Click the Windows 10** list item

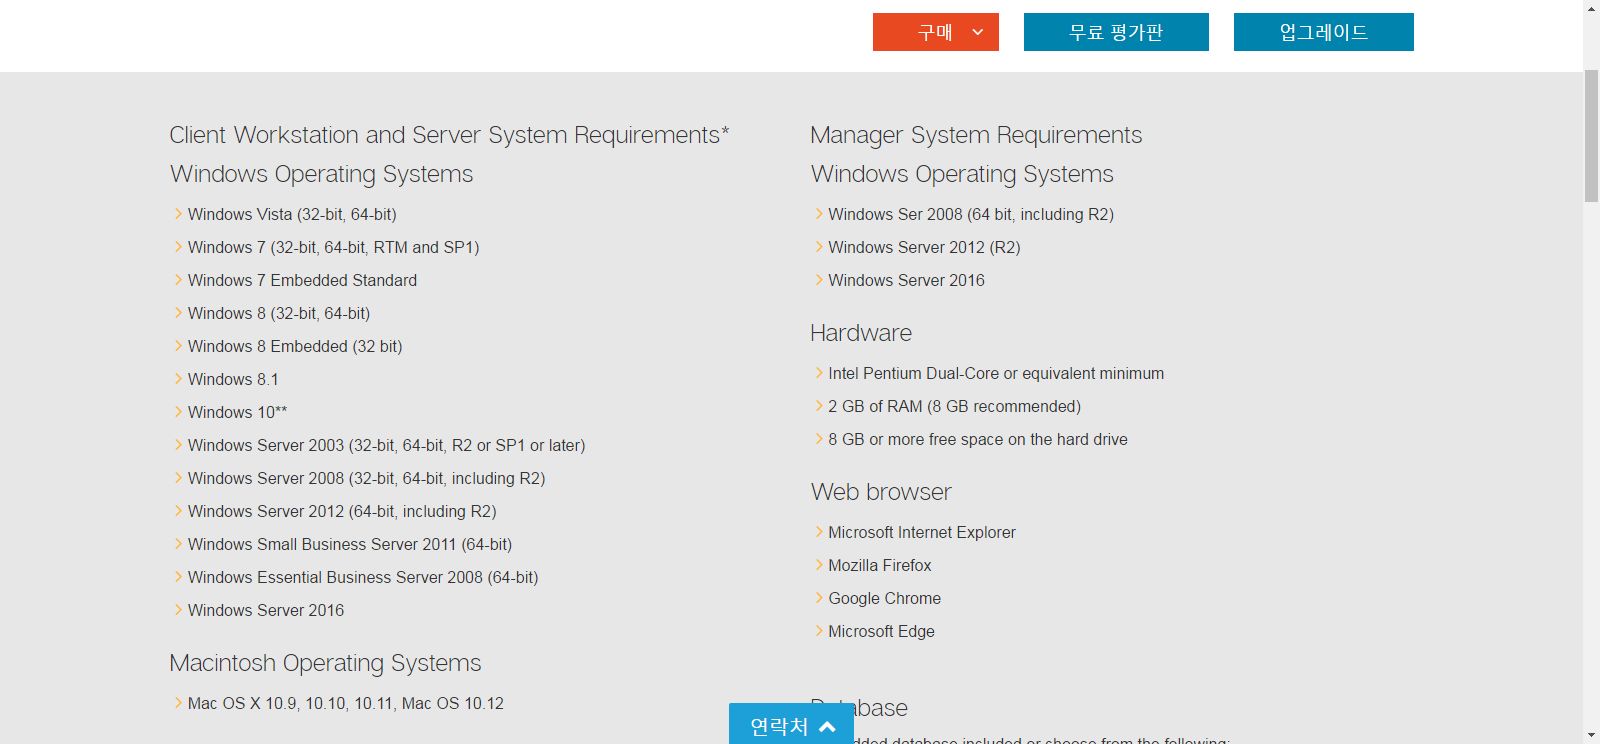(237, 412)
